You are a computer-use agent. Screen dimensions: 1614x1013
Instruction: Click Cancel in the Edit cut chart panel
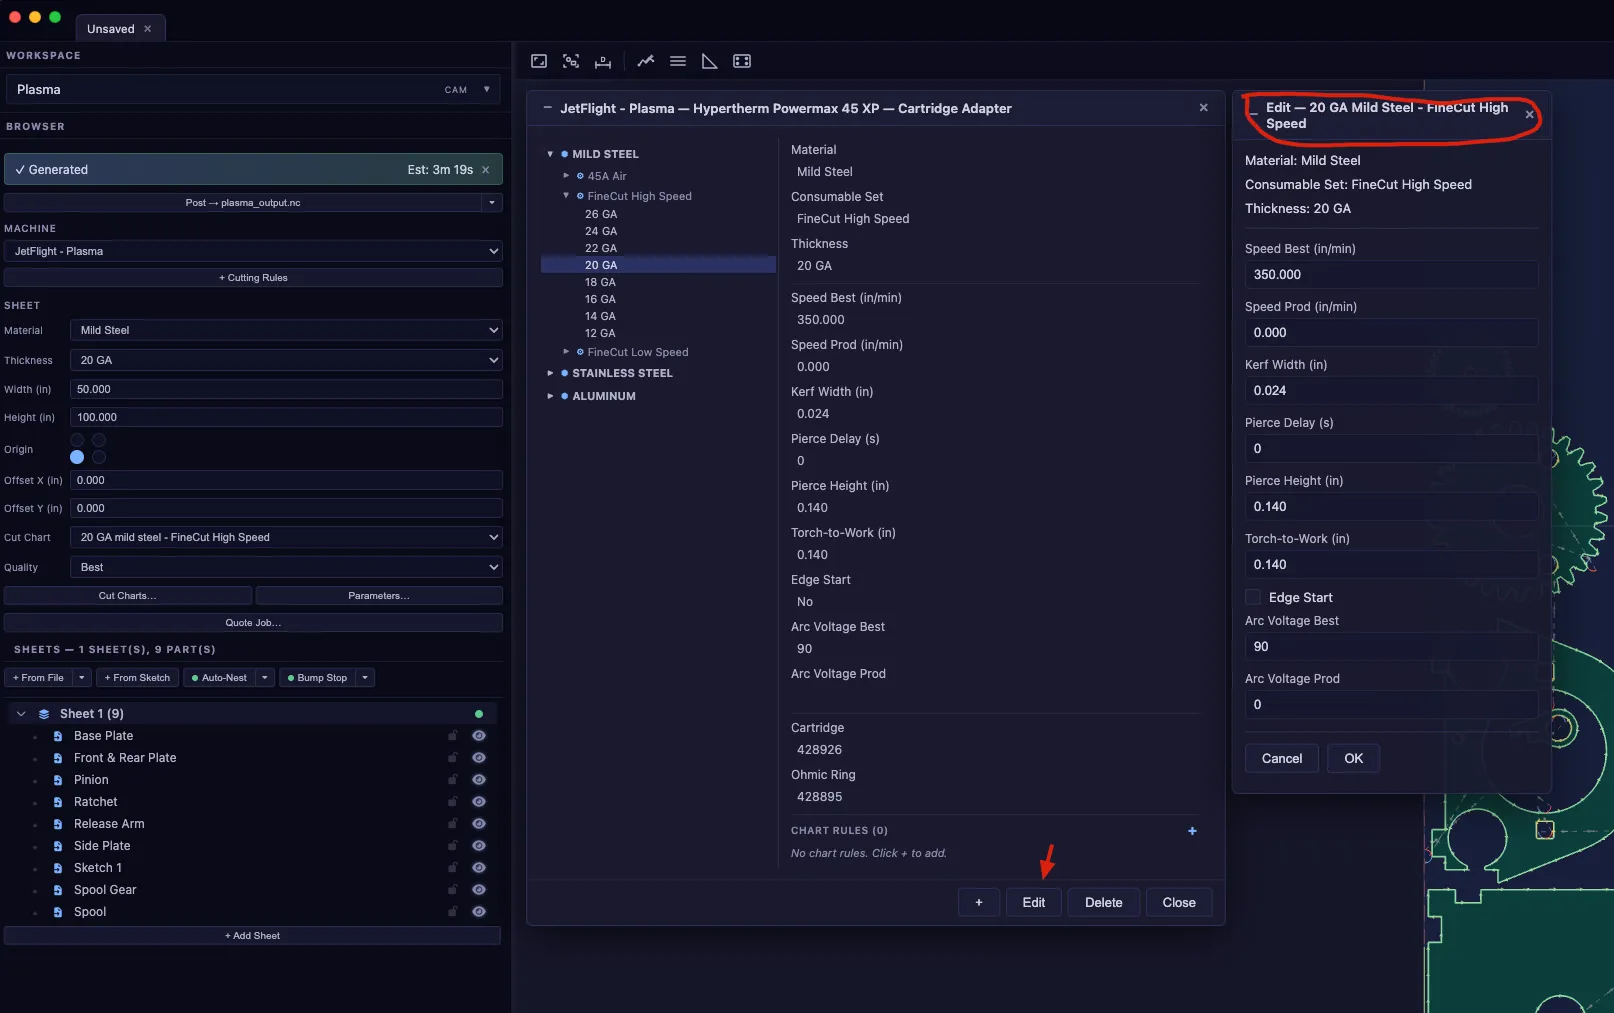[x=1282, y=758]
